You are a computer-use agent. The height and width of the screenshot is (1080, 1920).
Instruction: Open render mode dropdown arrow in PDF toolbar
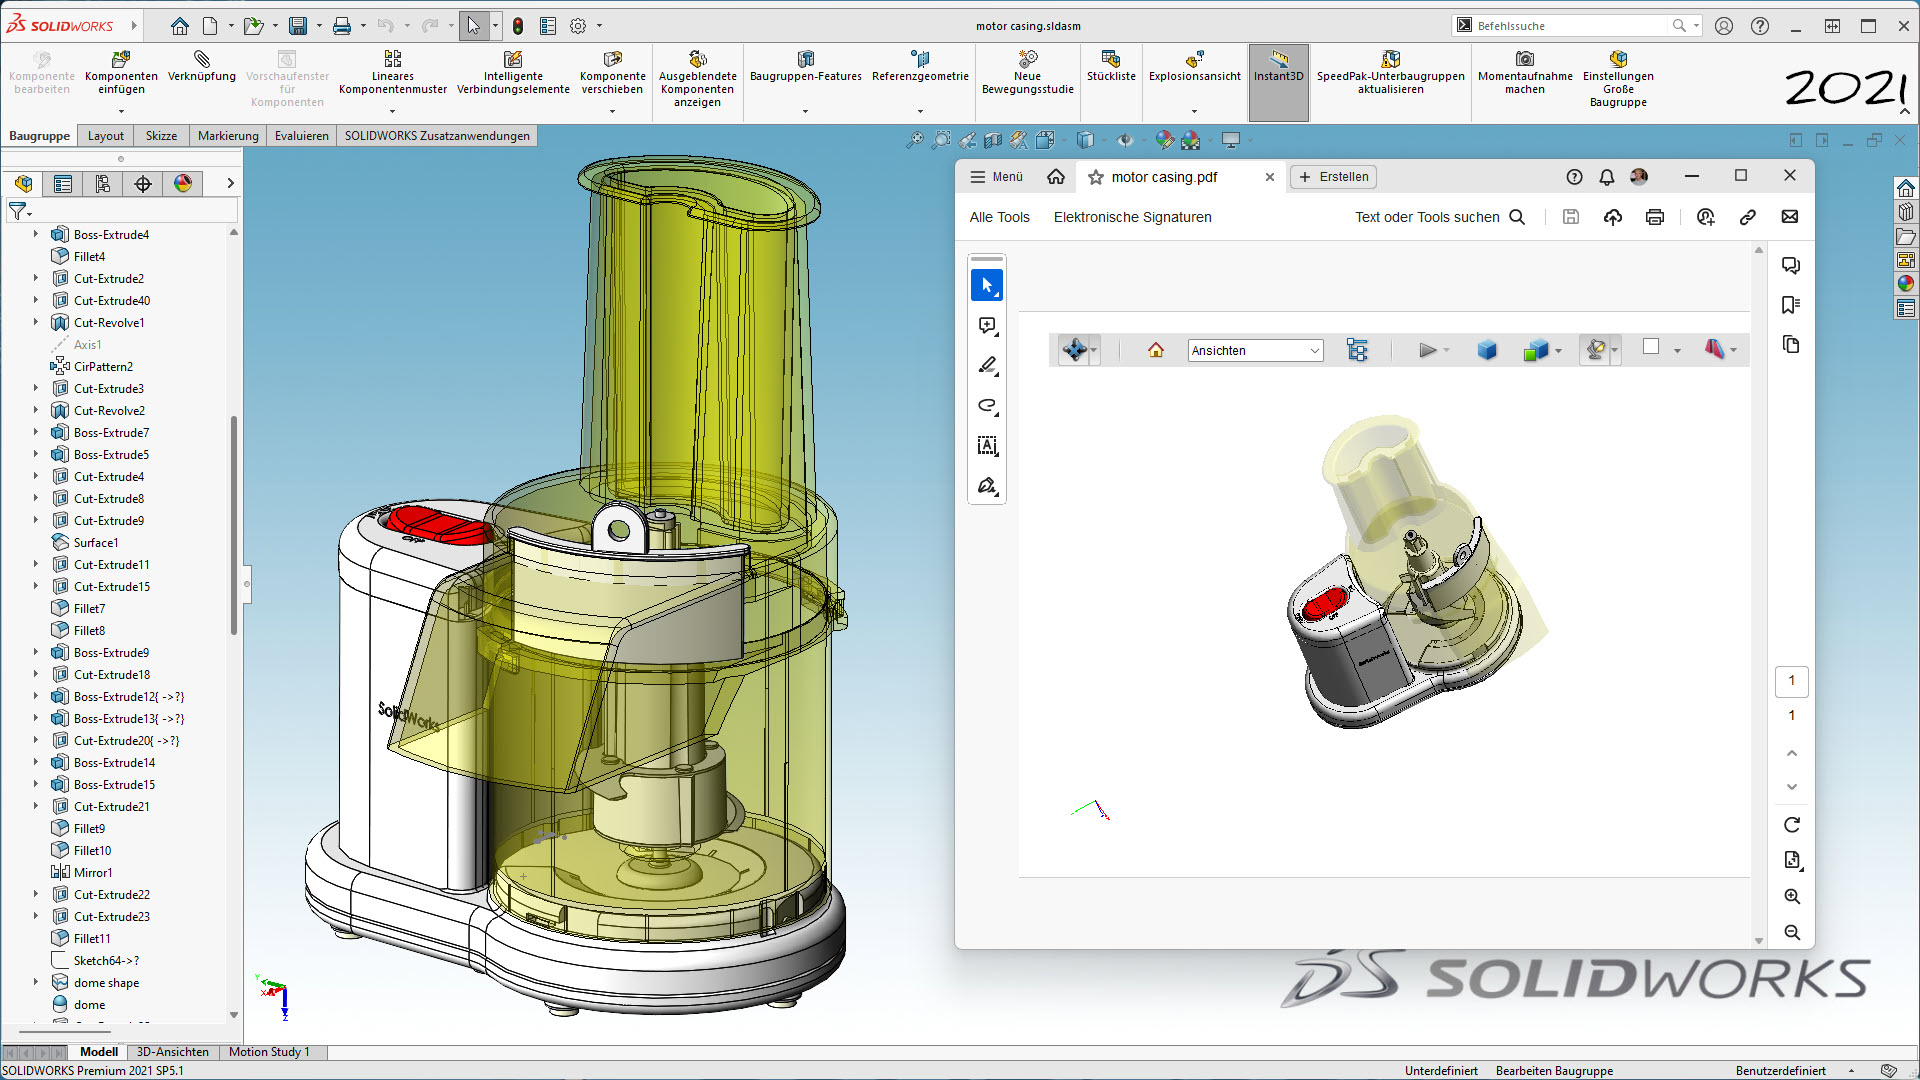[1559, 351]
